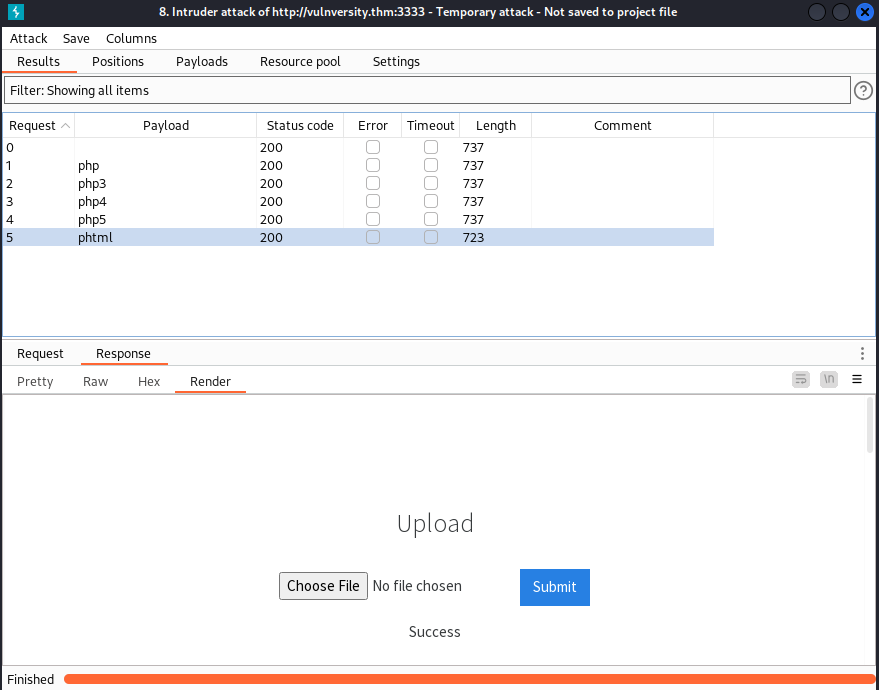Toggle the Error checkbox in the php5 row
This screenshot has height=690, width=879.
373,219
